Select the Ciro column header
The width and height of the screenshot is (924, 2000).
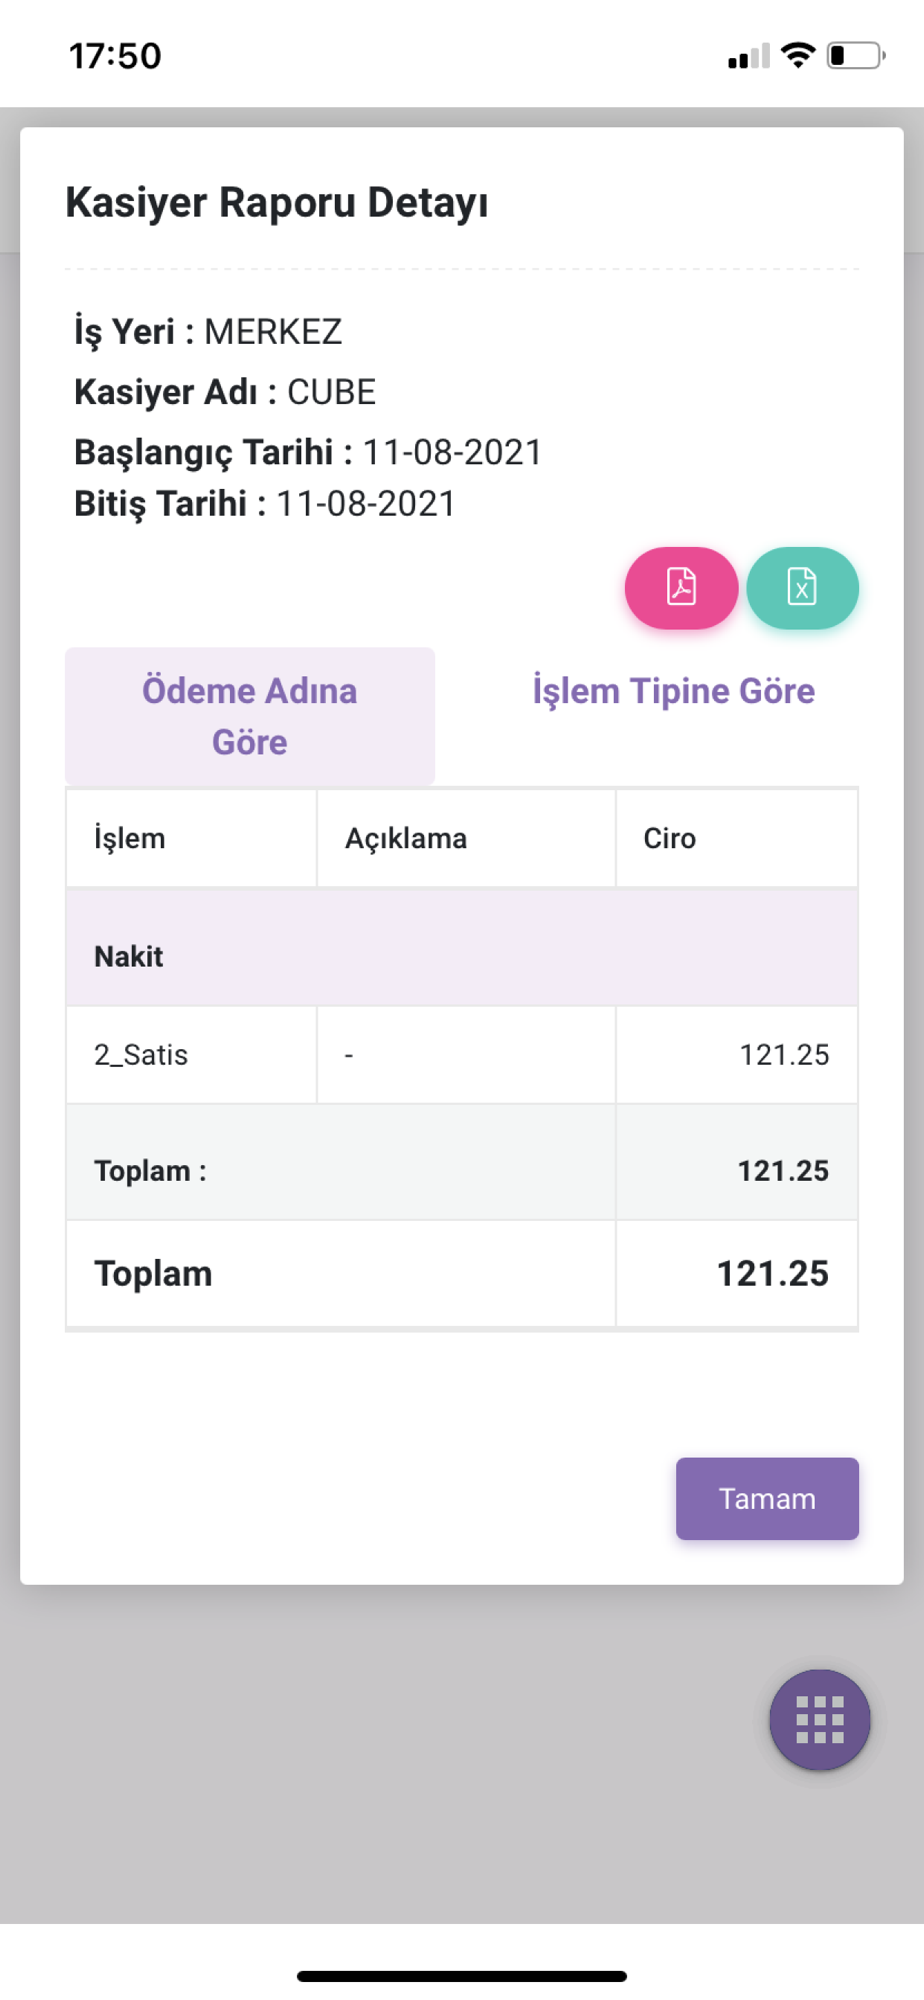point(737,838)
